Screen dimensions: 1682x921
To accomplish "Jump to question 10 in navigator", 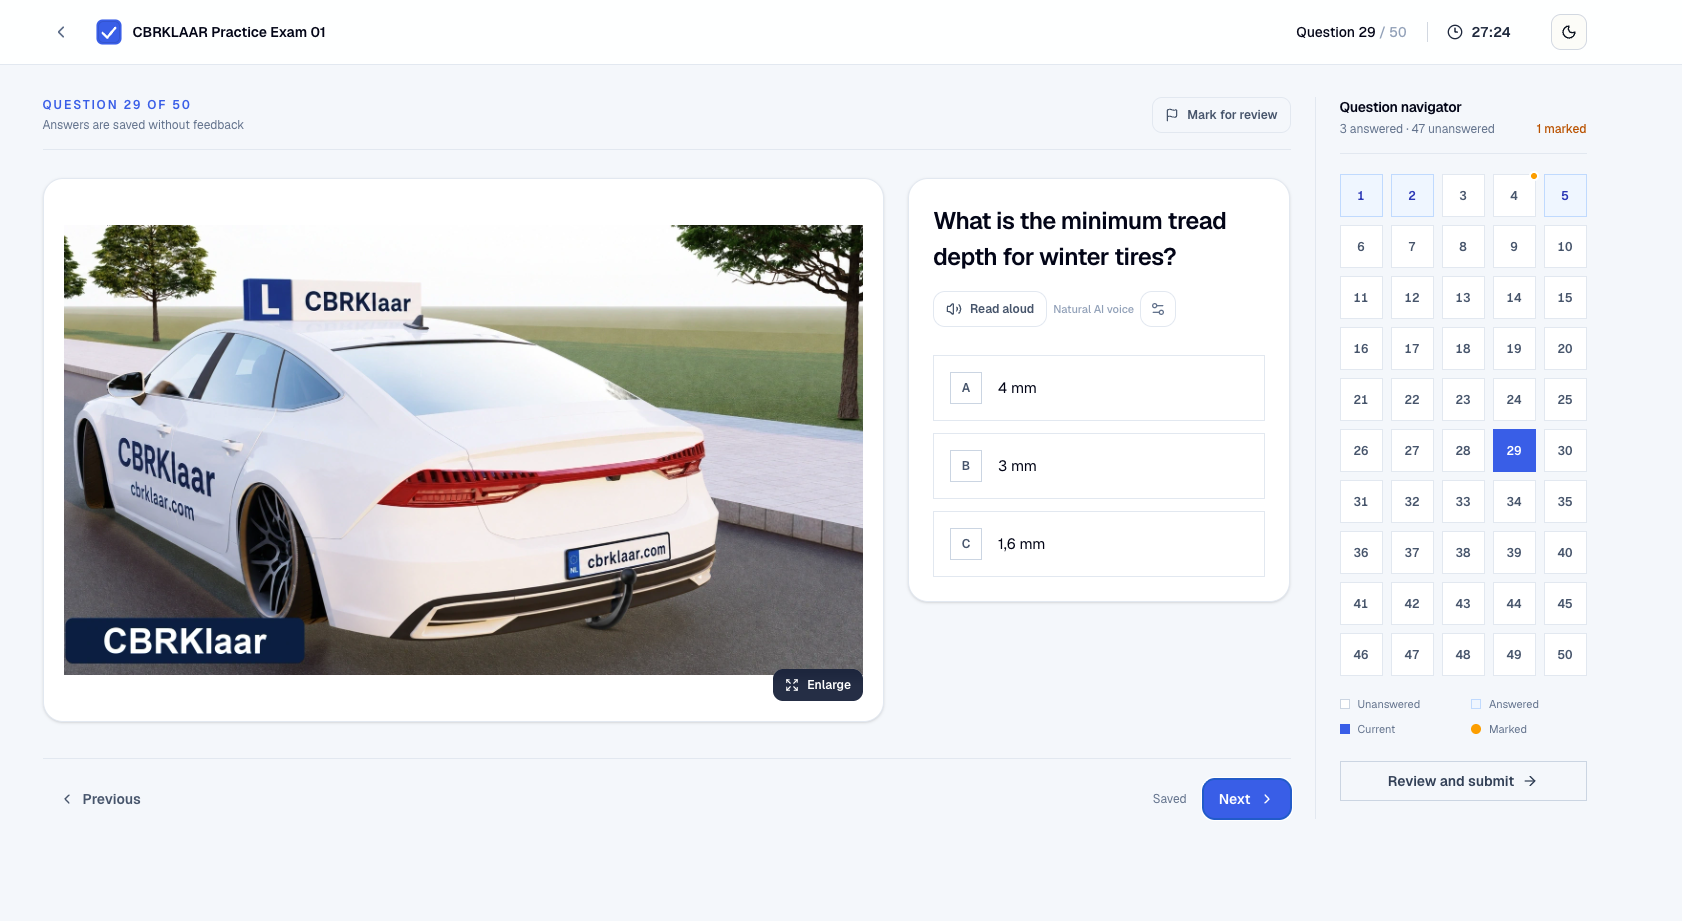I will pos(1565,247).
